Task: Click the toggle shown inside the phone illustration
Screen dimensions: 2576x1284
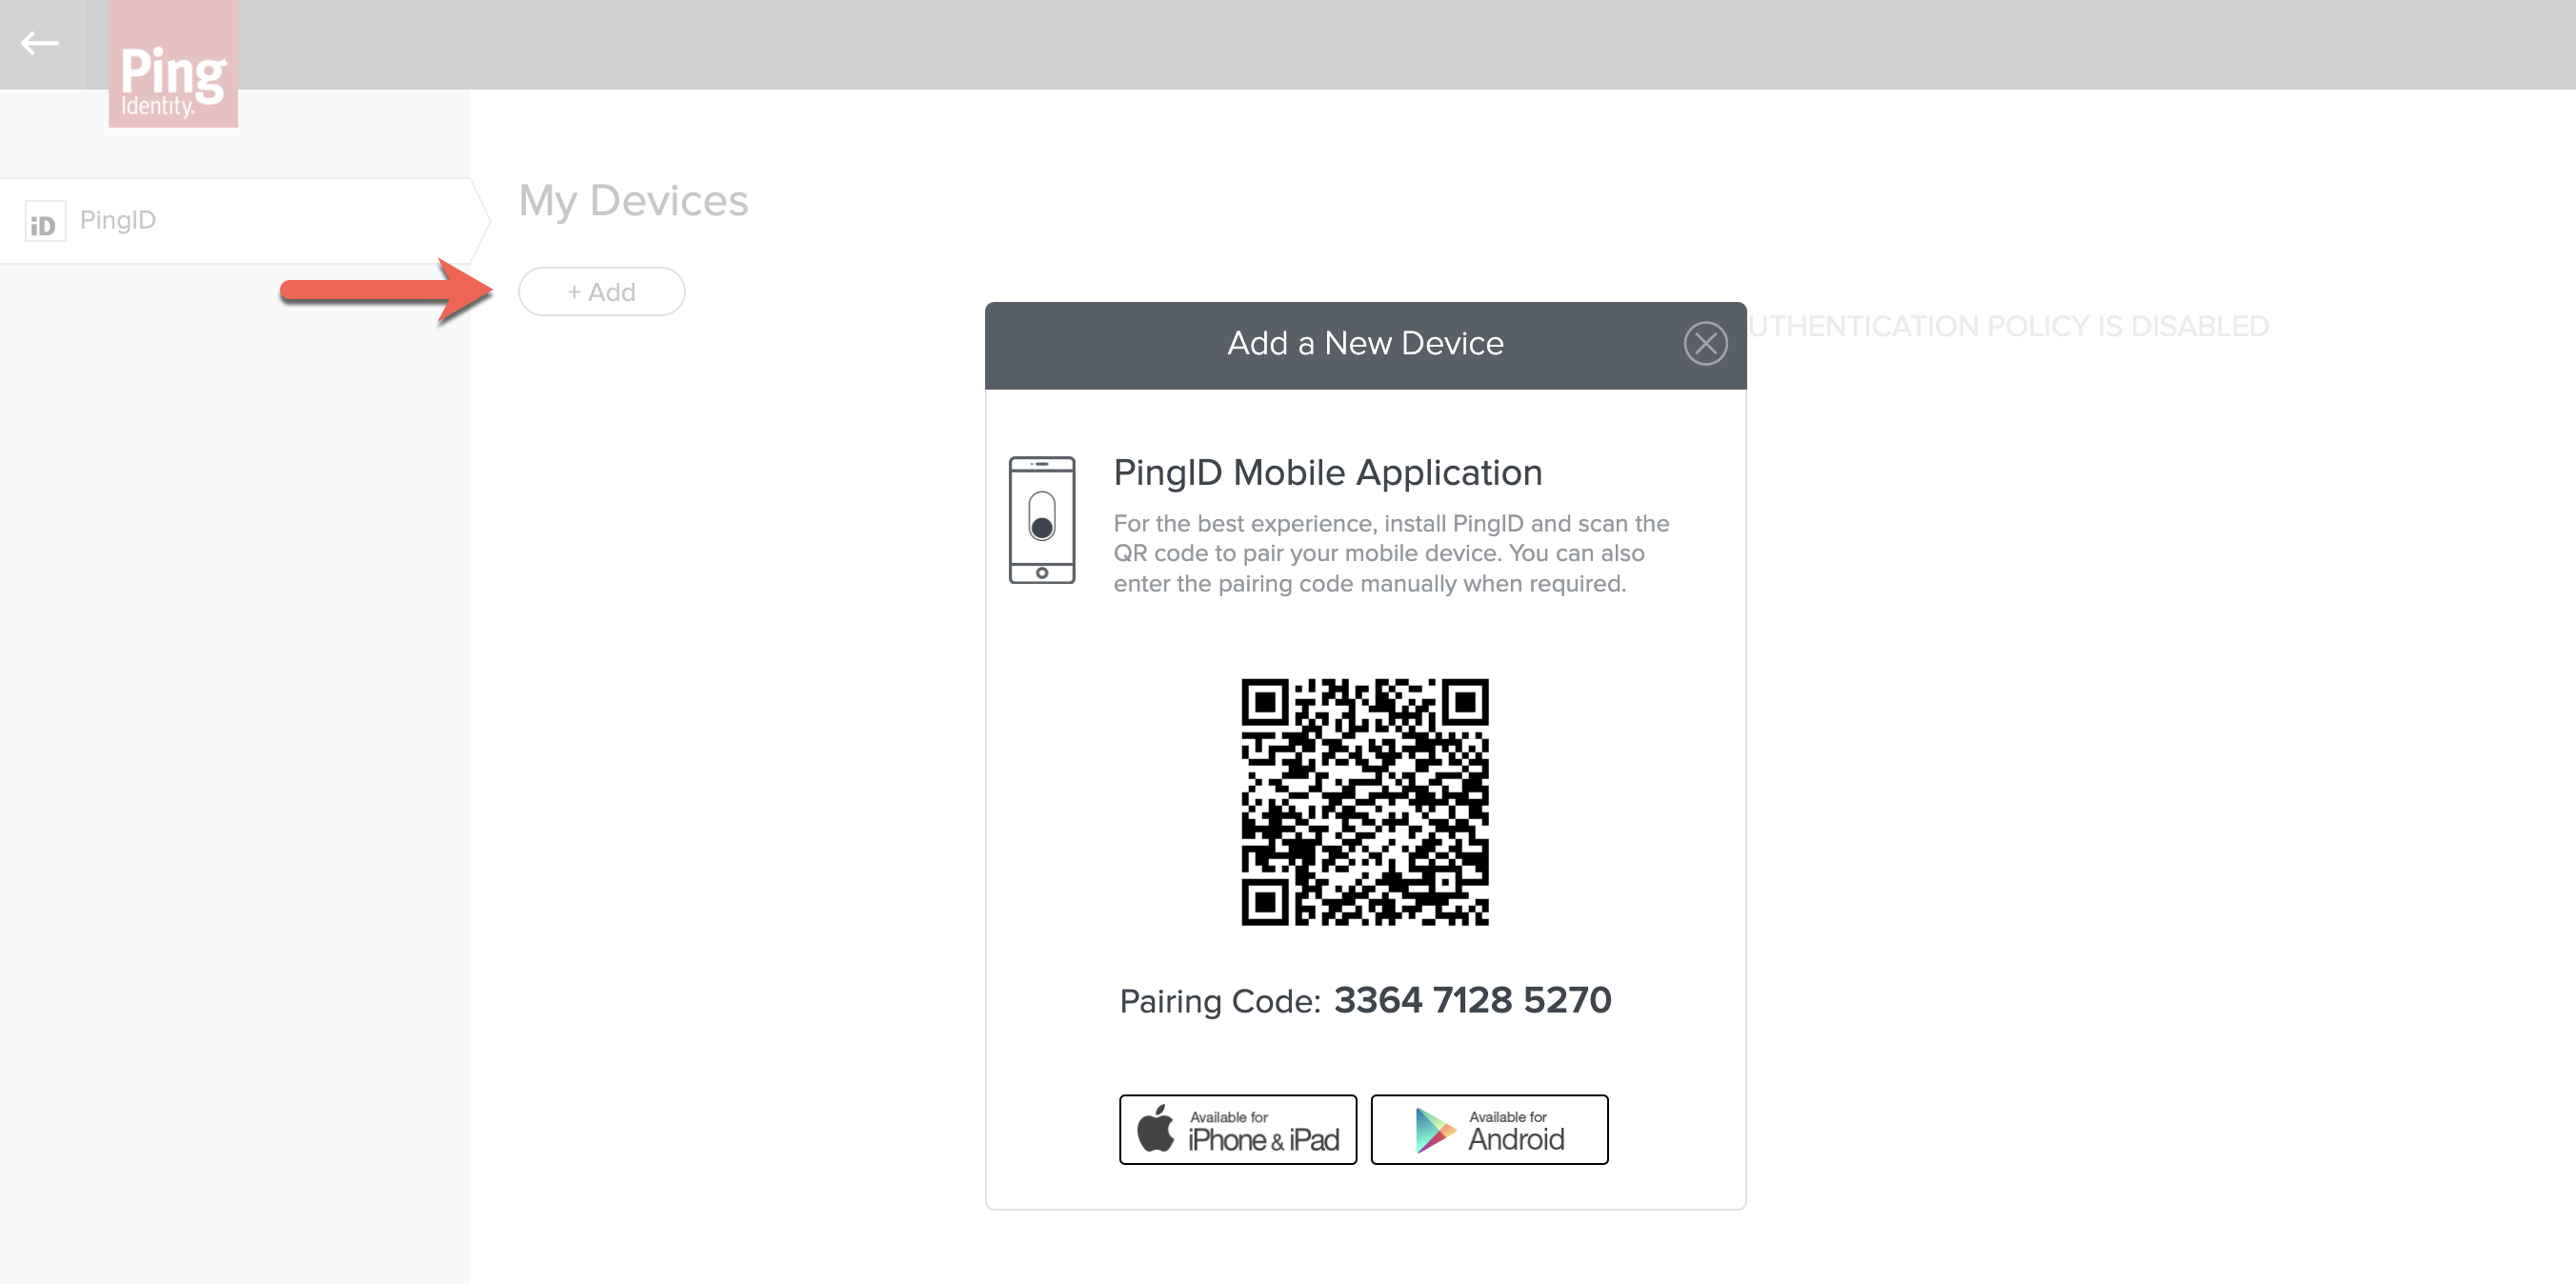Action: pyautogui.click(x=1042, y=519)
